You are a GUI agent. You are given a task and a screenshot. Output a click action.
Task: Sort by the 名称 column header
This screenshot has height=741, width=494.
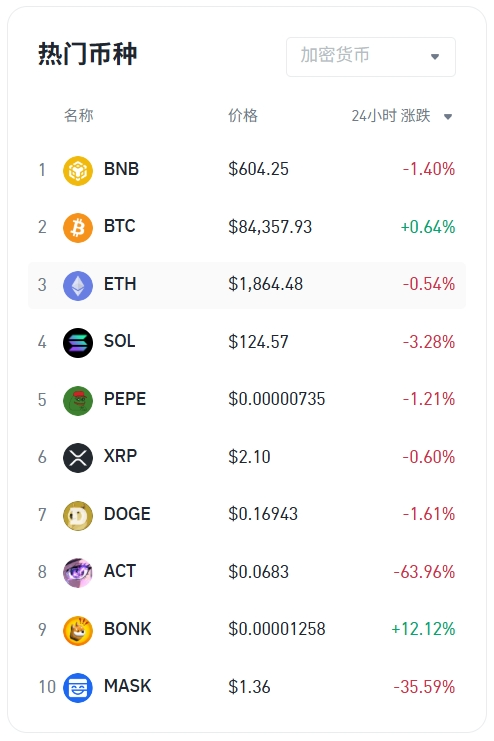(78, 115)
